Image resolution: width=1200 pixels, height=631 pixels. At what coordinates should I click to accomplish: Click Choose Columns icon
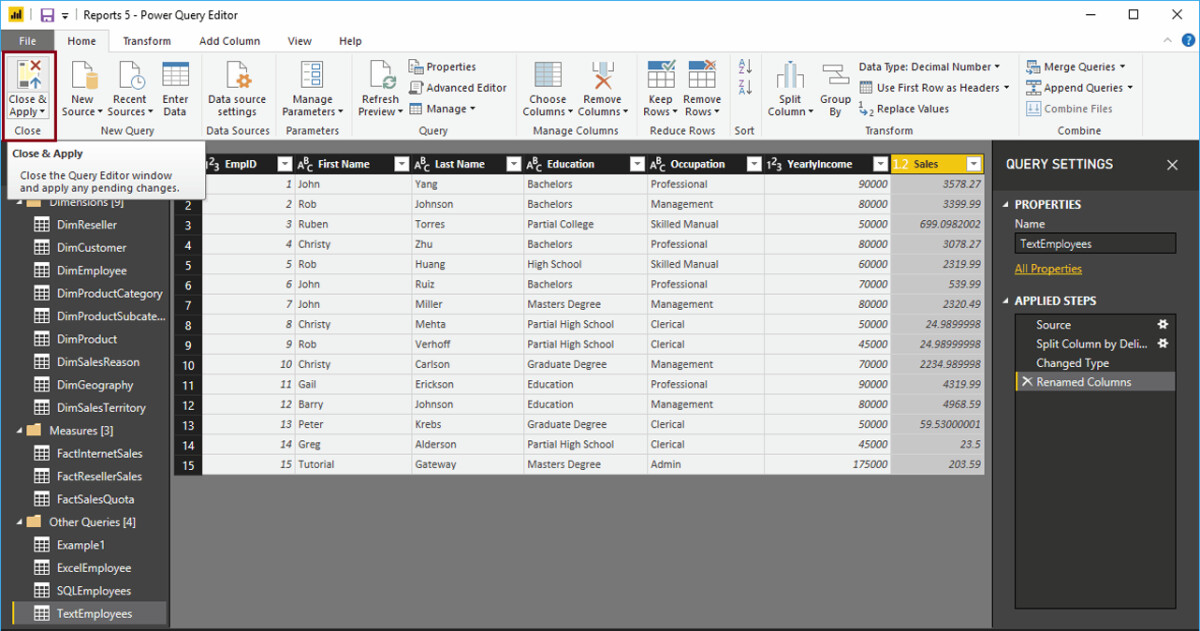(548, 75)
